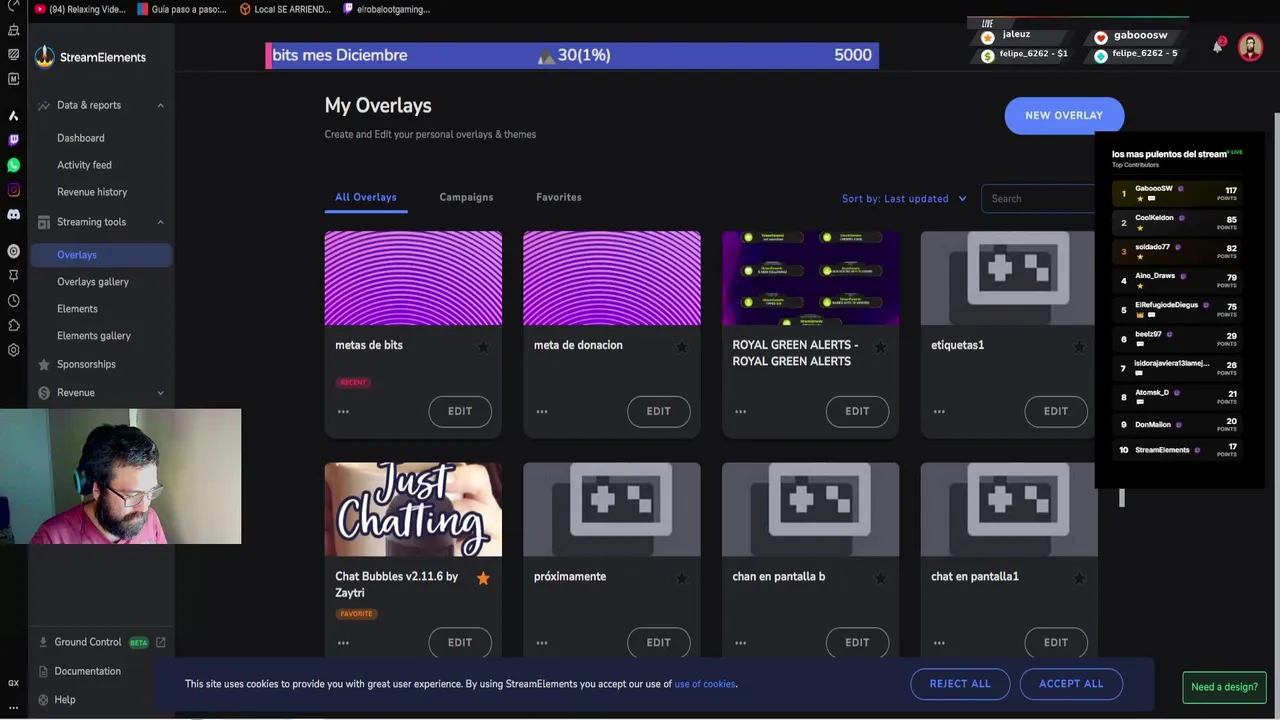
Task: Favorite the próximamente overlay star
Action: tap(682, 578)
